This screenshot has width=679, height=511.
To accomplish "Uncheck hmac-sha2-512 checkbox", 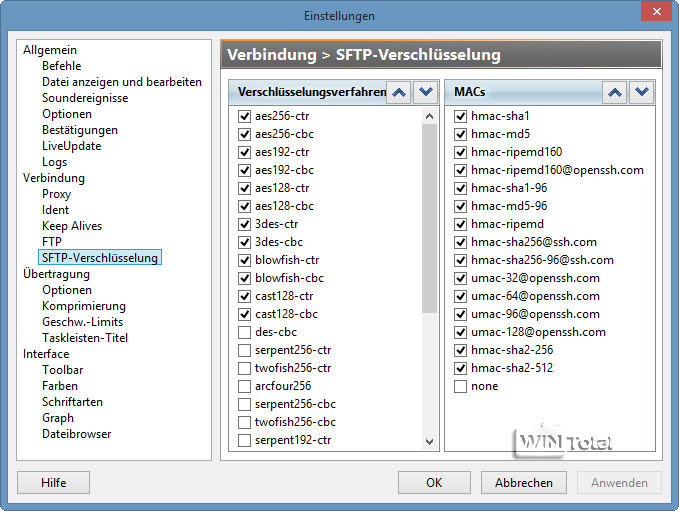I will [x=460, y=368].
